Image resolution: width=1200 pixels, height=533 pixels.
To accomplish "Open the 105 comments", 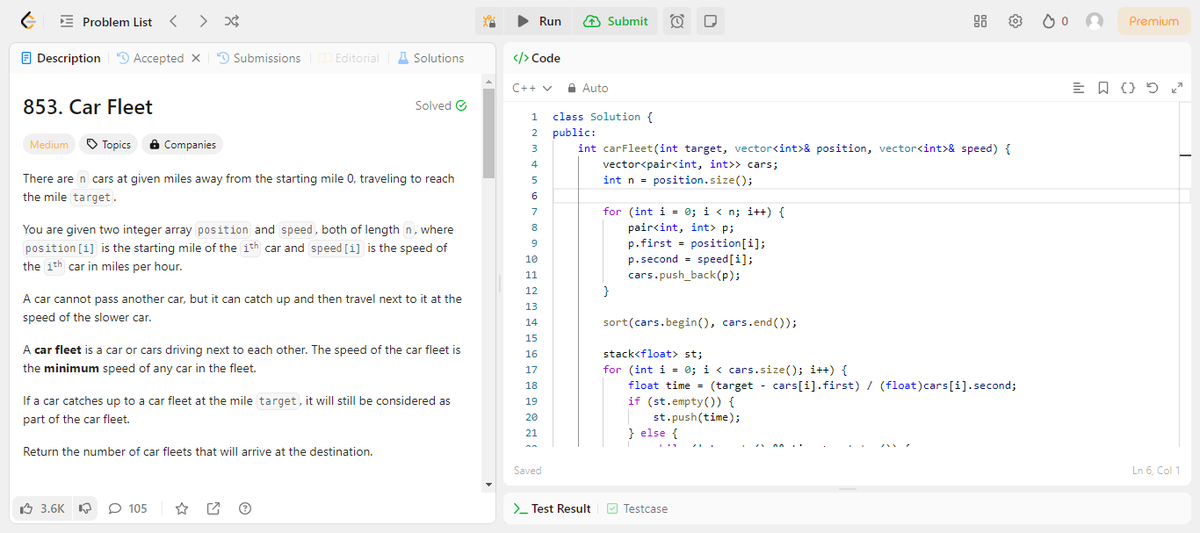I will [x=128, y=509].
